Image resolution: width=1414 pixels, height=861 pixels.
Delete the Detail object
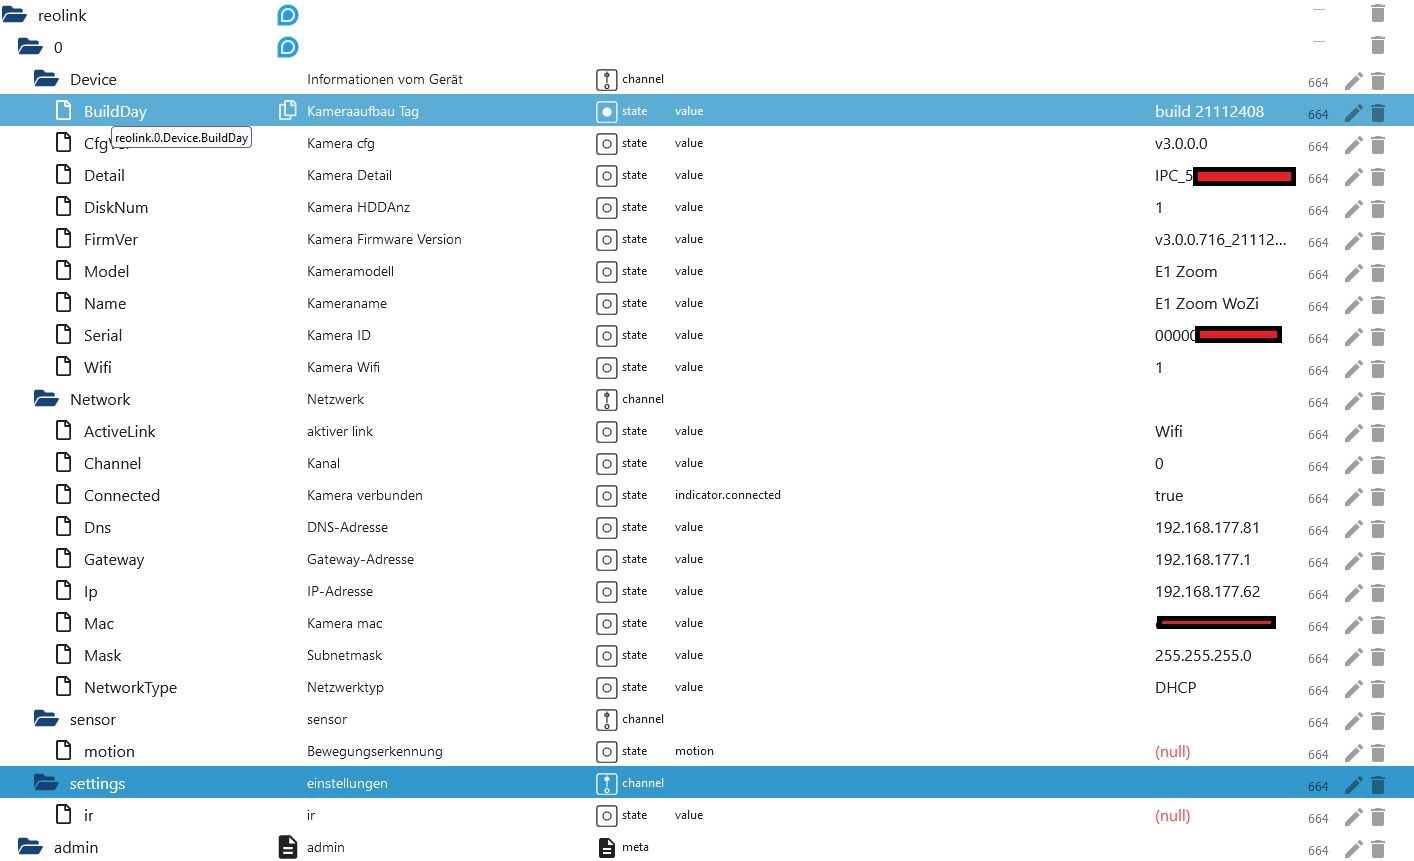(x=1378, y=177)
